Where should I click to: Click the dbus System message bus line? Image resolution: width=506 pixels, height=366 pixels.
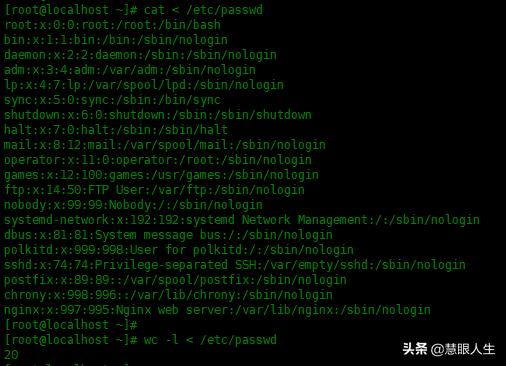click(168, 235)
